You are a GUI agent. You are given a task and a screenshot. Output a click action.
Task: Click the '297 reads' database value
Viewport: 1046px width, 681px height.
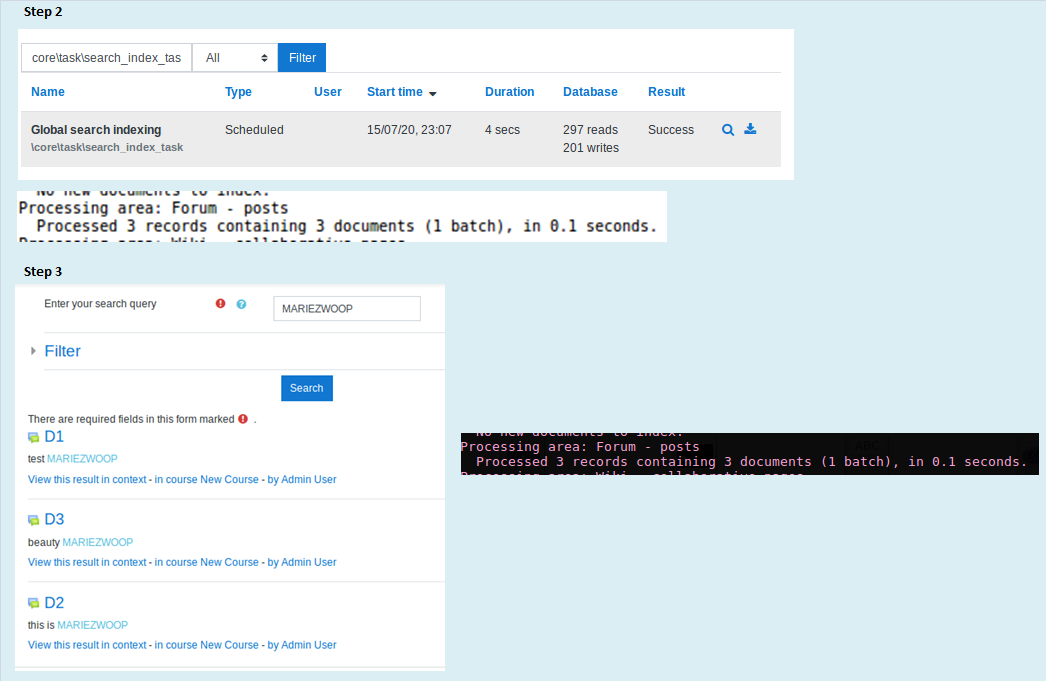click(590, 130)
